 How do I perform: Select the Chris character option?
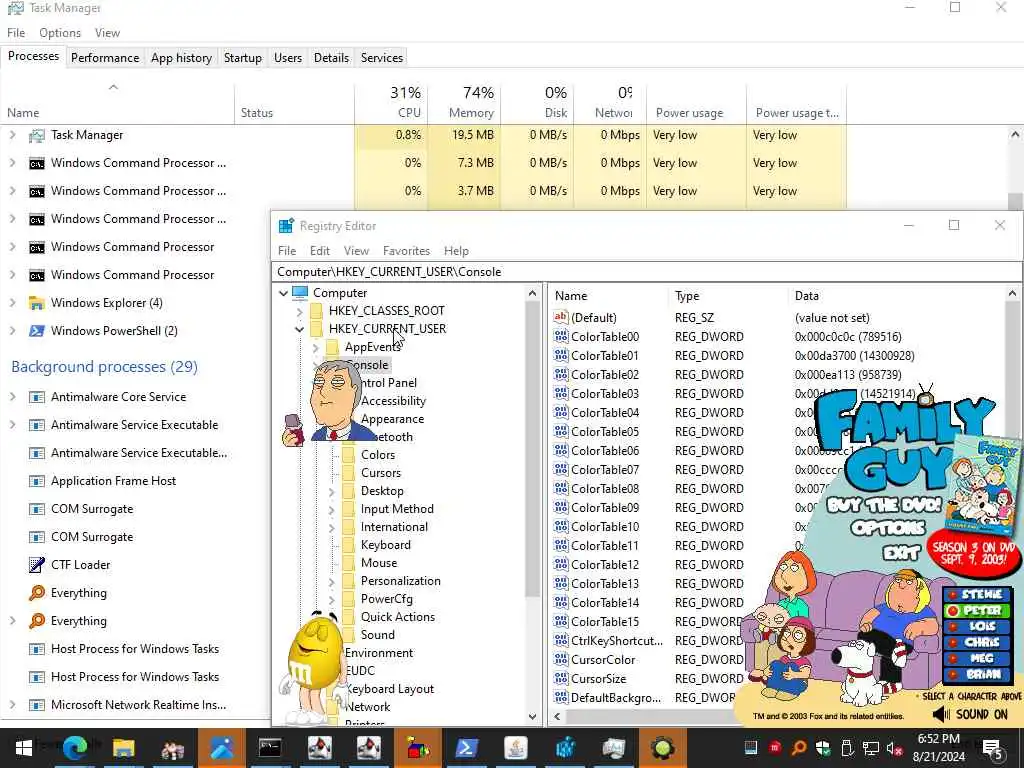click(x=976, y=643)
